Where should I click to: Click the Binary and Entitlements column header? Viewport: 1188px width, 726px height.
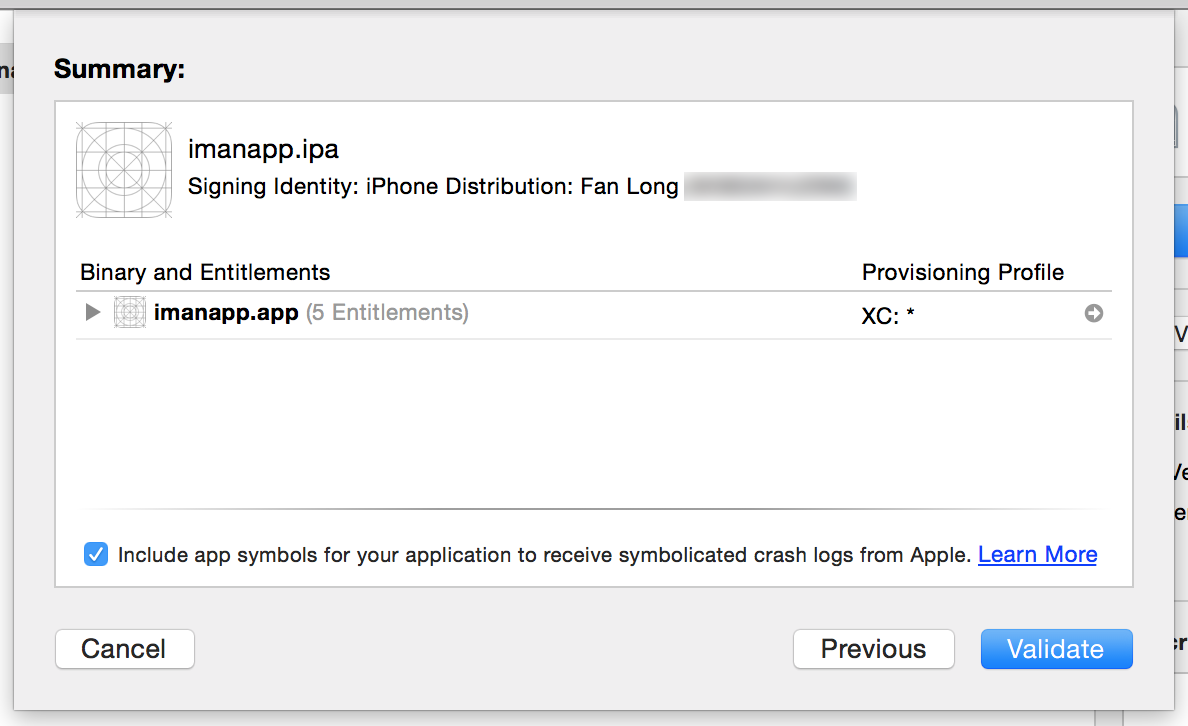[x=205, y=272]
